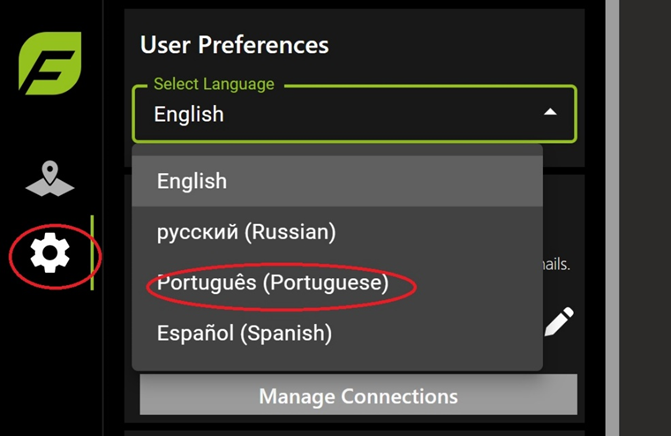The width and height of the screenshot is (671, 436).
Task: Click the User Preferences heading
Action: click(x=235, y=44)
